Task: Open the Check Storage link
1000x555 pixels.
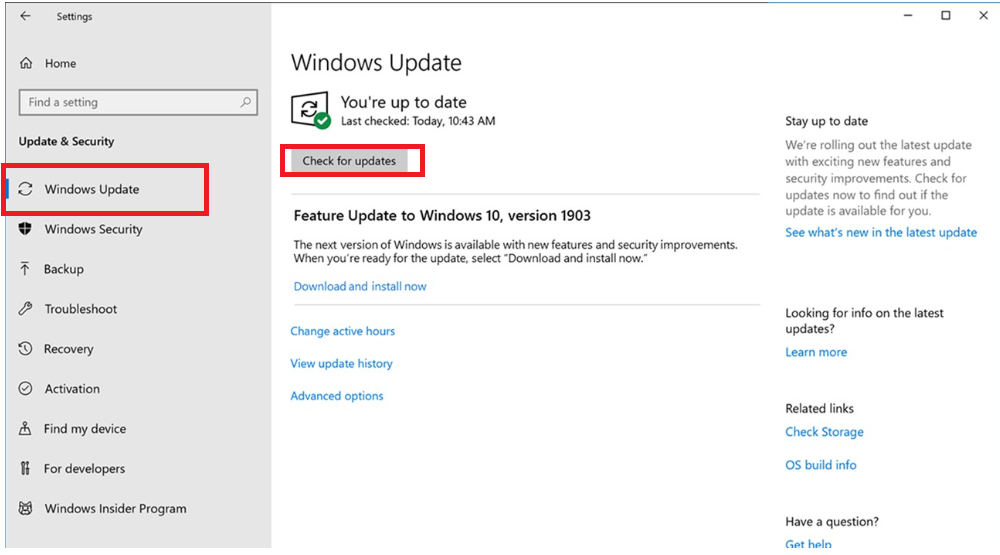Action: click(x=824, y=432)
